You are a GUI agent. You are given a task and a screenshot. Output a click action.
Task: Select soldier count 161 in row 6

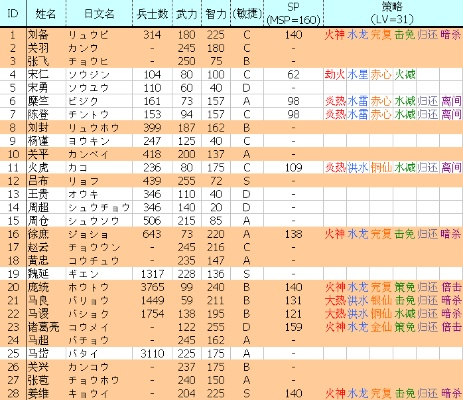tap(152, 101)
